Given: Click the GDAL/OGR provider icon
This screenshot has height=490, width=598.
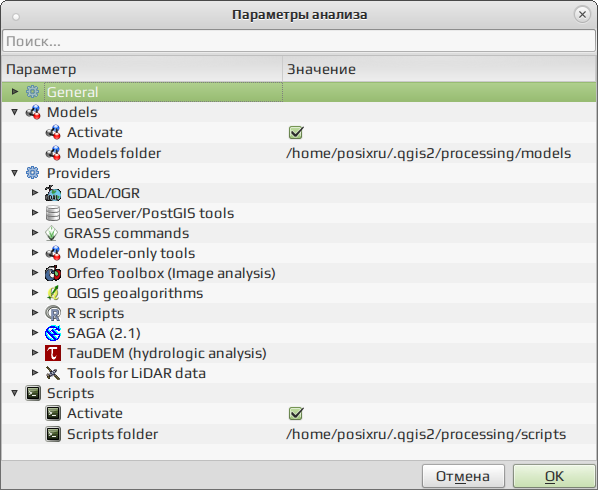Looking at the screenshot, I should pos(53,193).
